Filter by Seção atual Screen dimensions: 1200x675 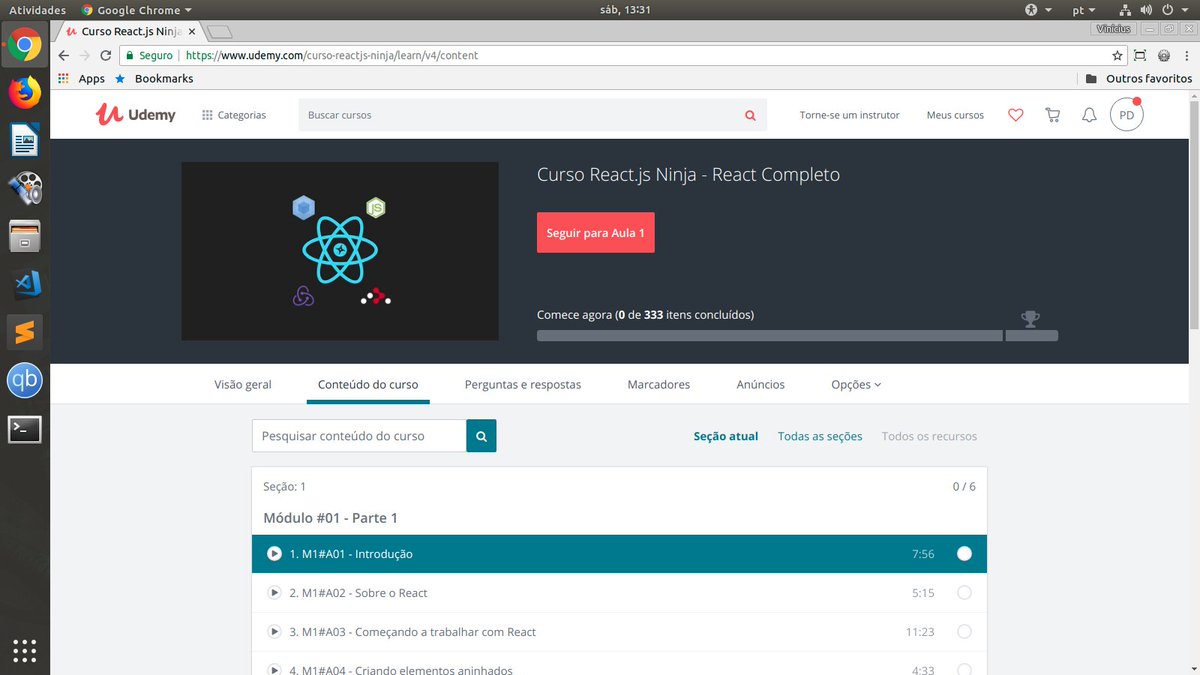click(726, 436)
